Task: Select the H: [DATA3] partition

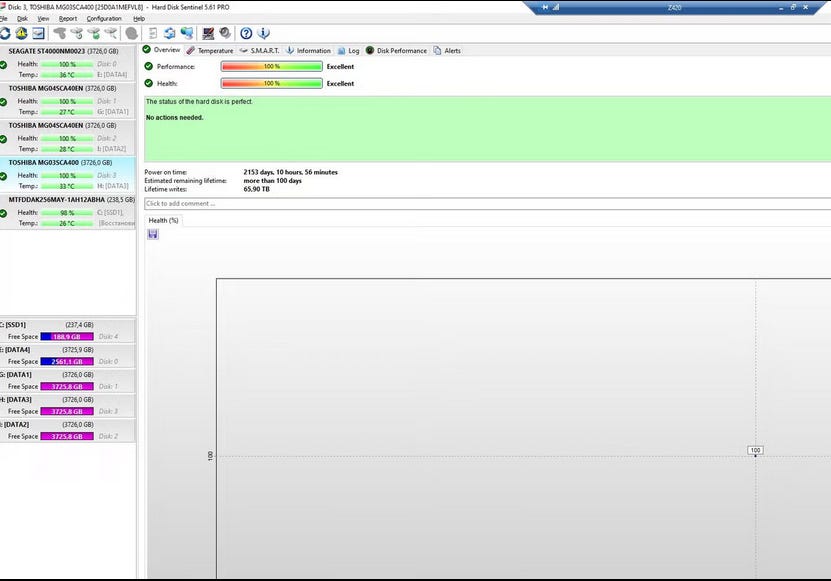Action: coord(68,406)
